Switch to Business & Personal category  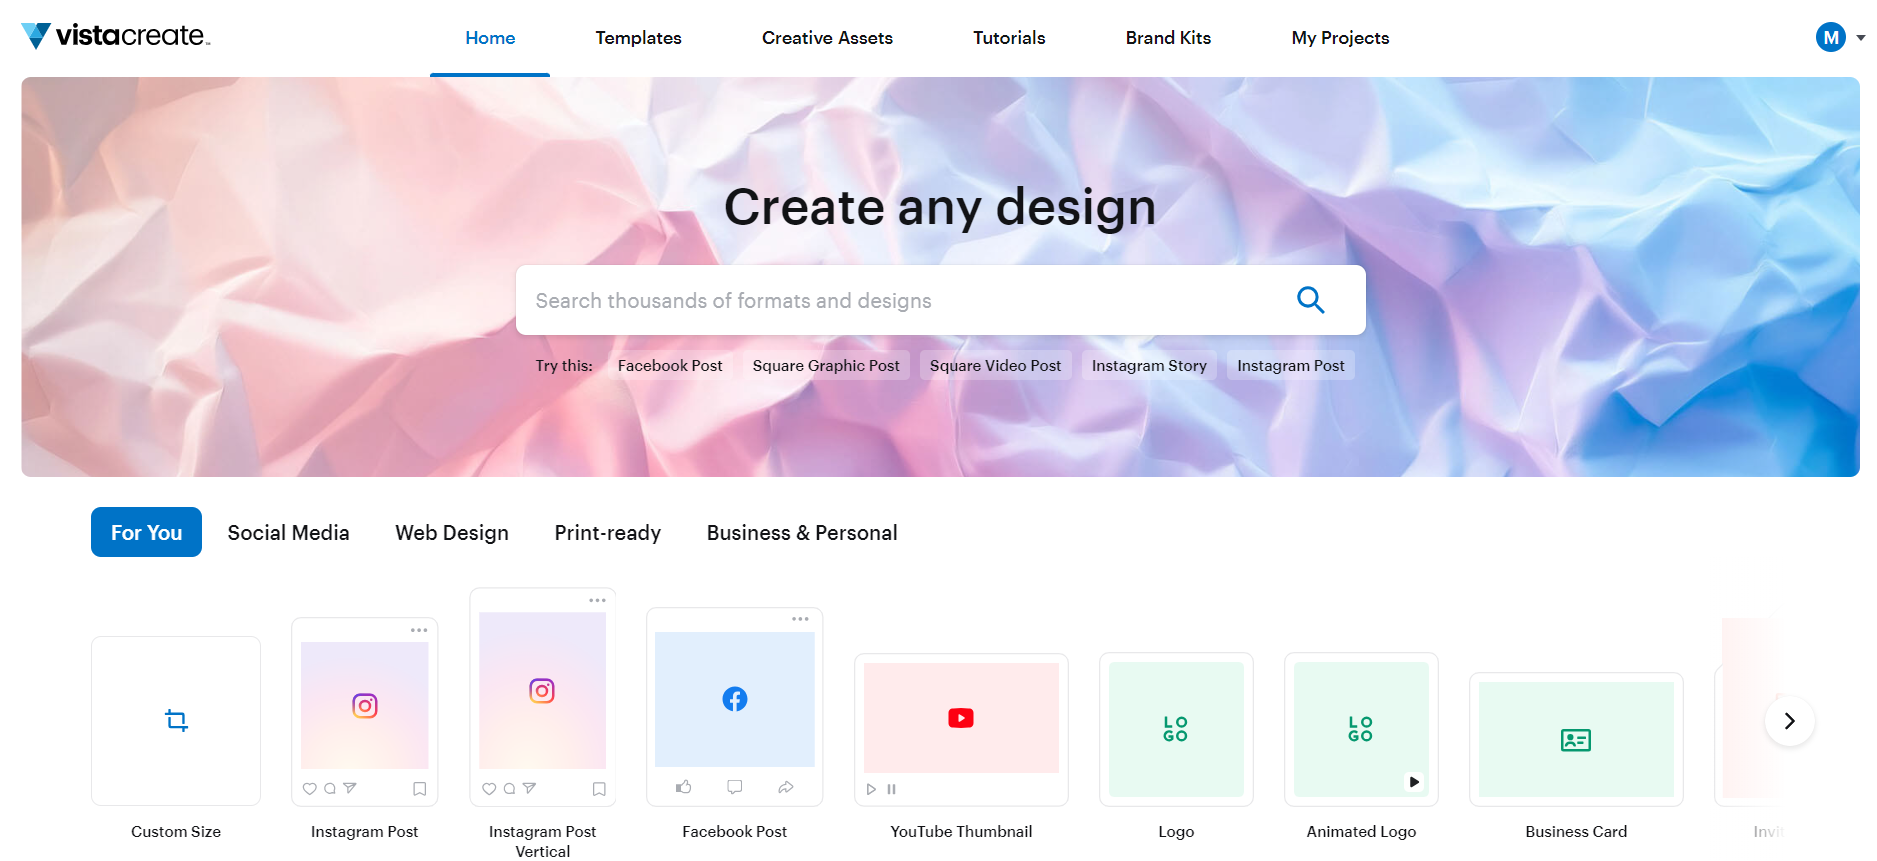pos(802,532)
